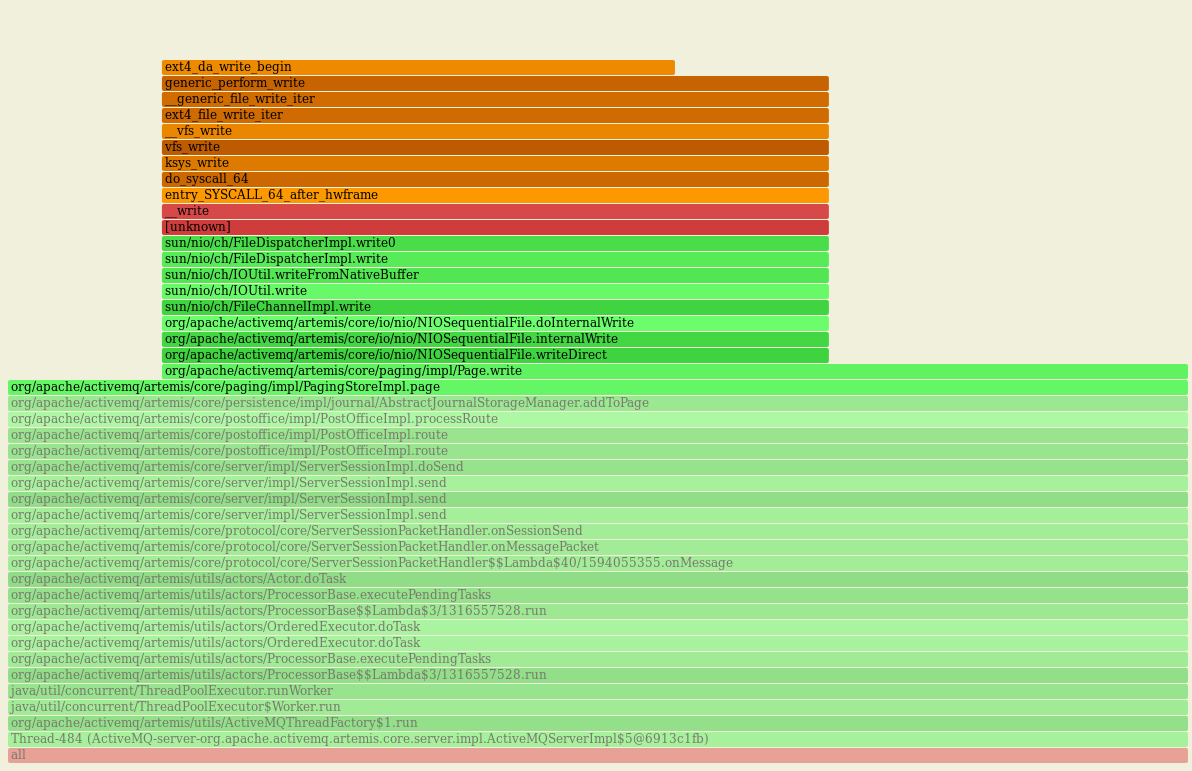Click OrderedExecutor.doTask frame directly above executePendingTasks
The height and width of the screenshot is (771, 1192).
point(598,643)
